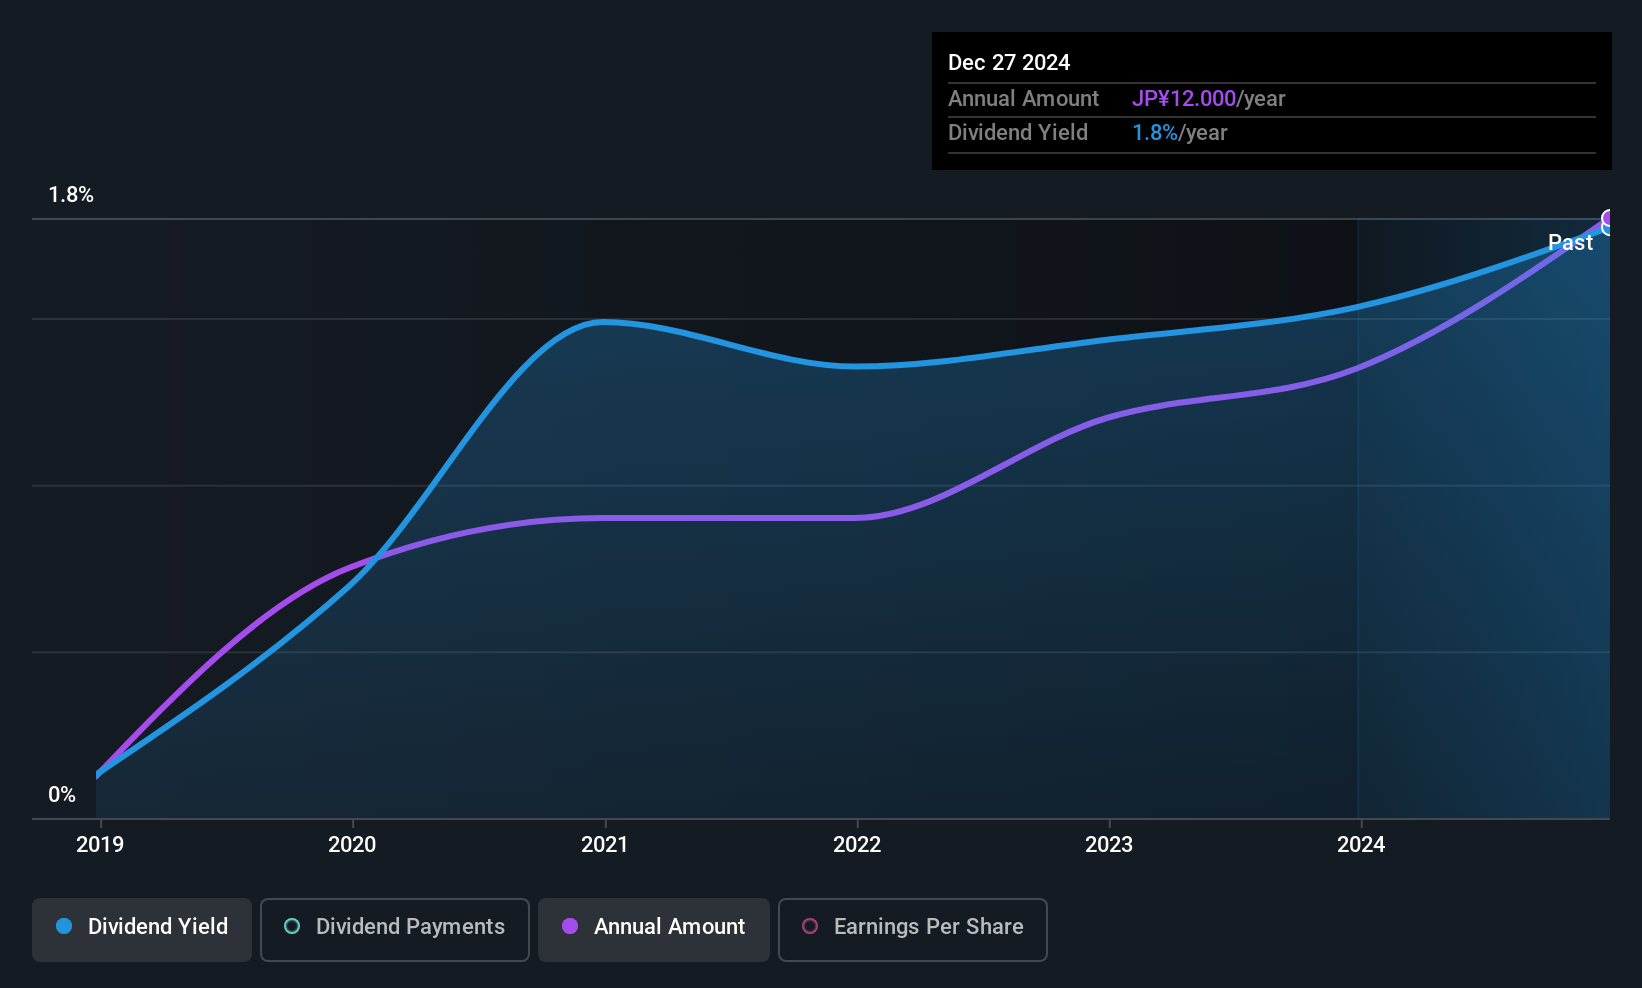Click the 0% y-axis label

(x=62, y=795)
